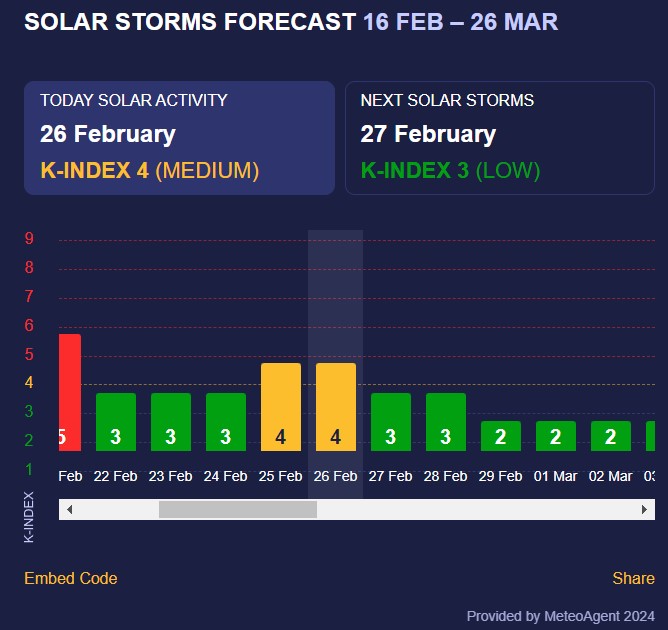The width and height of the screenshot is (668, 630).
Task: Click the MeteoAgent 2024 provider credit
Action: click(561, 616)
